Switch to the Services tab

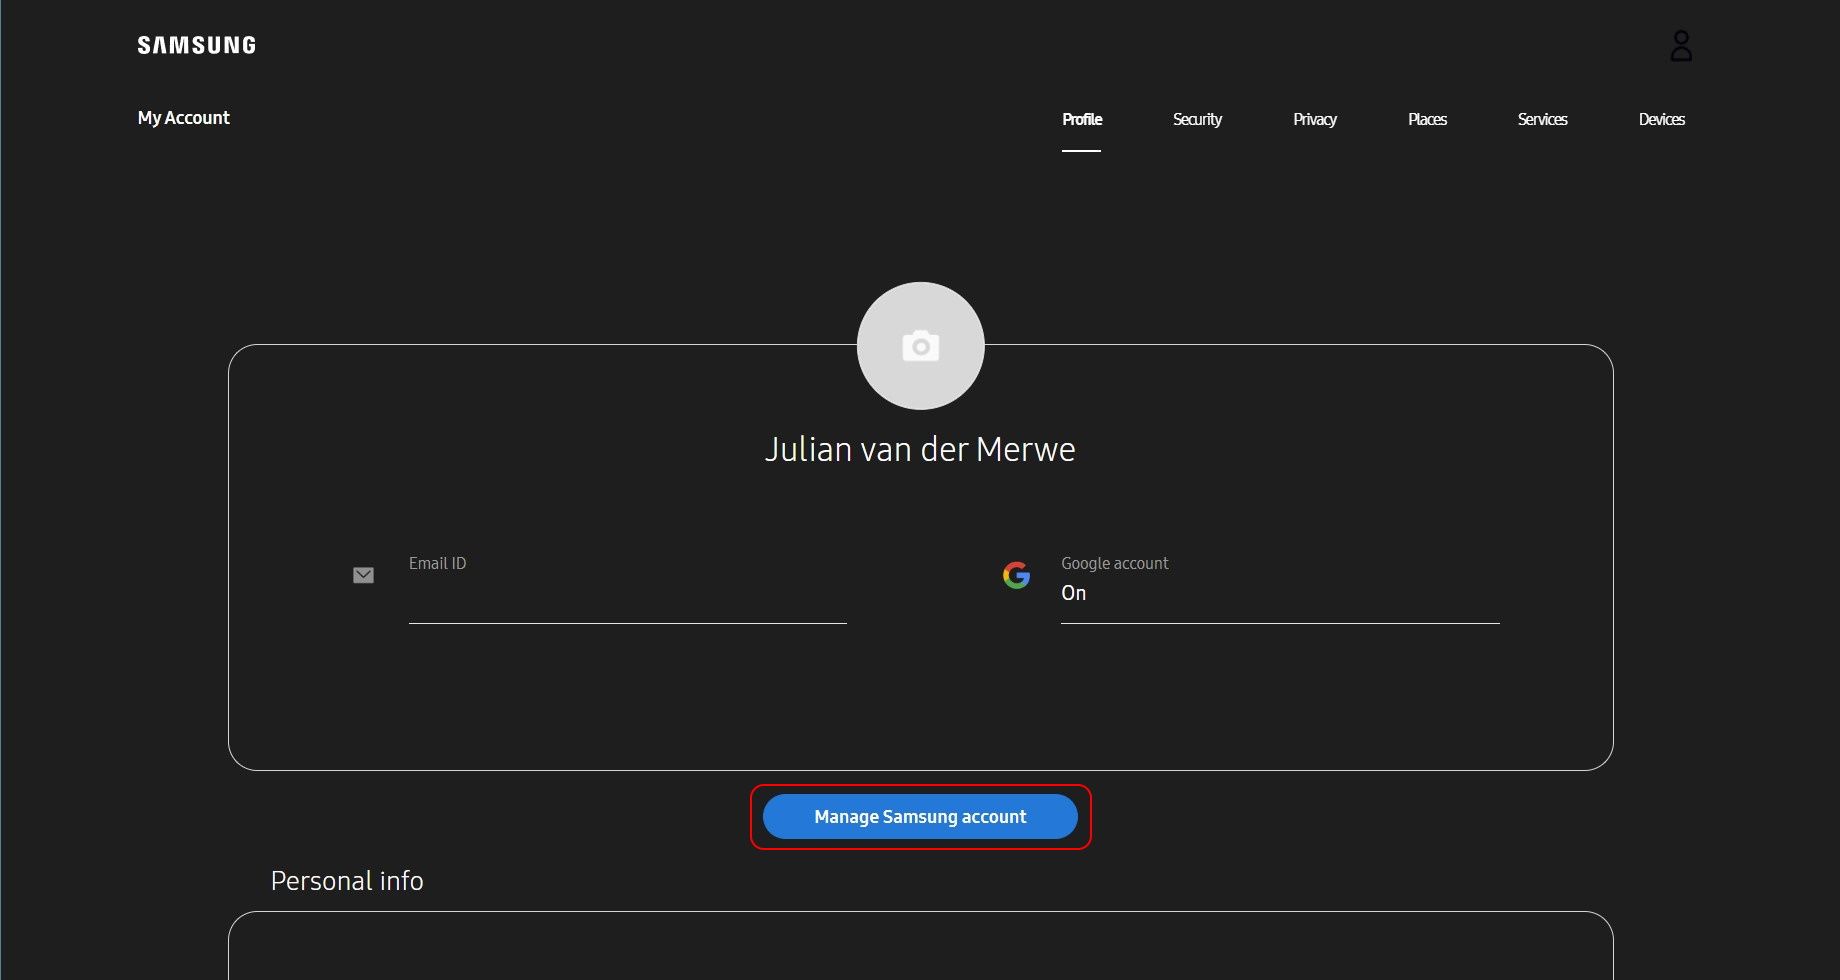(1542, 120)
